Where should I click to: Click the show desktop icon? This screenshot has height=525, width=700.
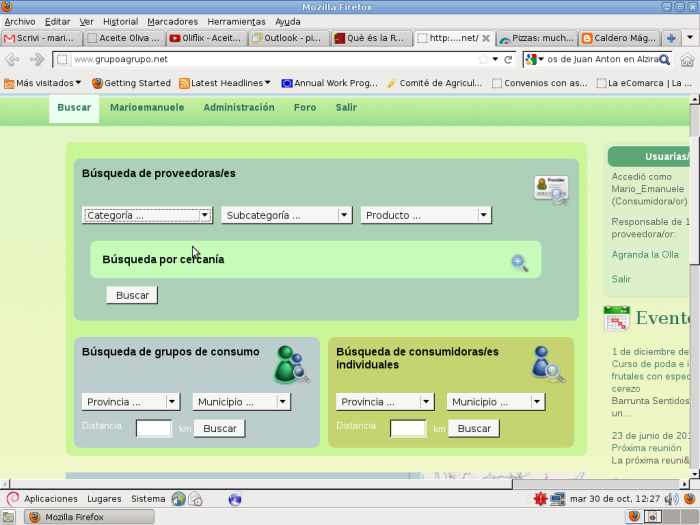click(x=8, y=517)
